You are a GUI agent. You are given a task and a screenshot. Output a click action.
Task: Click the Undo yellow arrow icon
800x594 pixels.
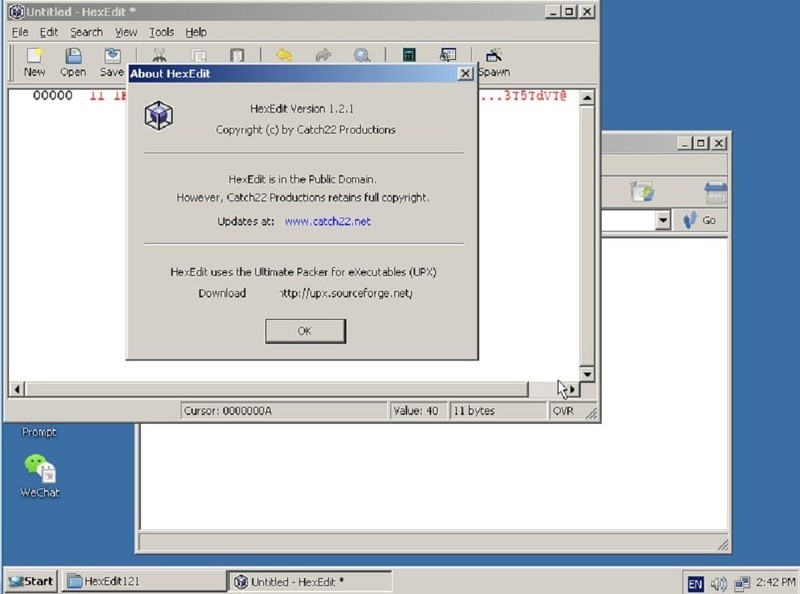pos(284,55)
